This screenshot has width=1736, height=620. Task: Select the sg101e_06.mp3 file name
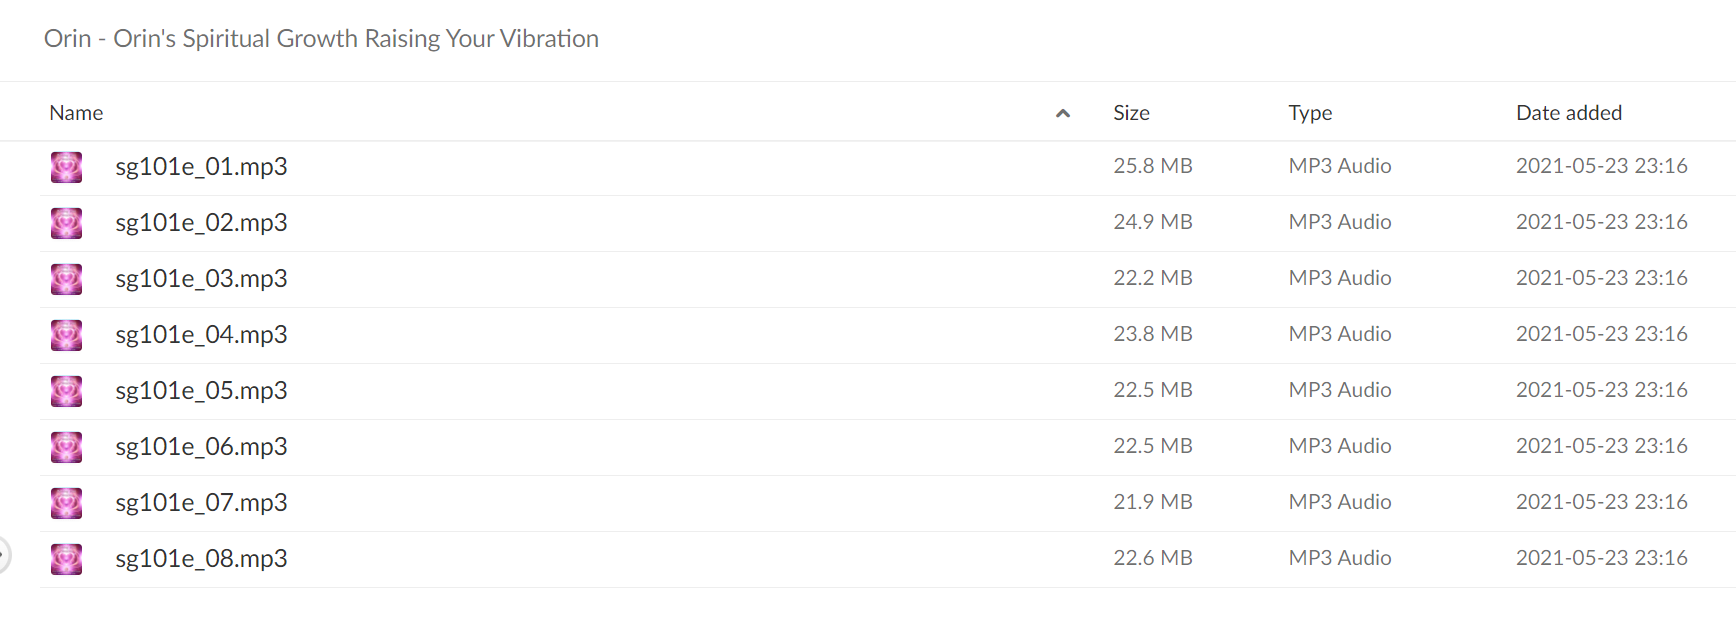click(201, 447)
